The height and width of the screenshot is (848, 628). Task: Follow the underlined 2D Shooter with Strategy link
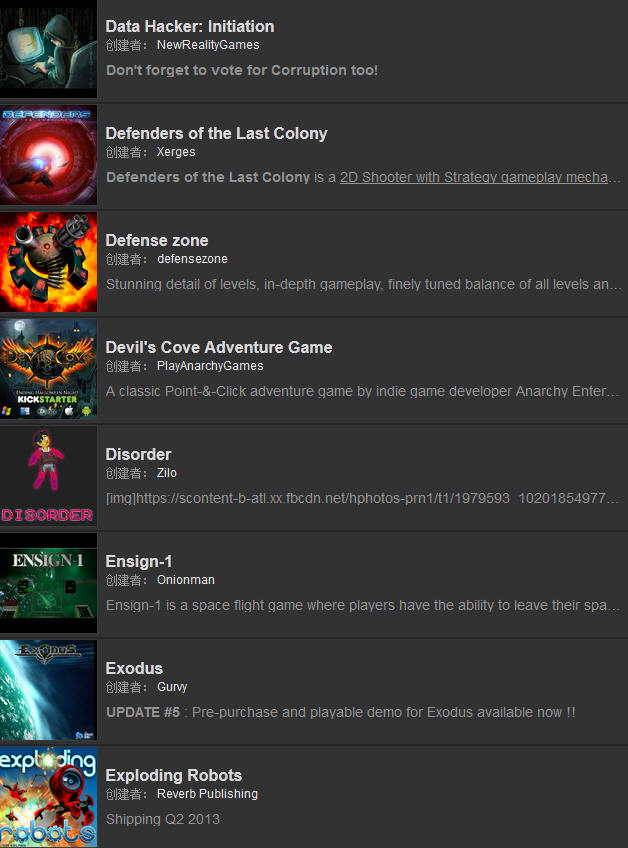474,177
